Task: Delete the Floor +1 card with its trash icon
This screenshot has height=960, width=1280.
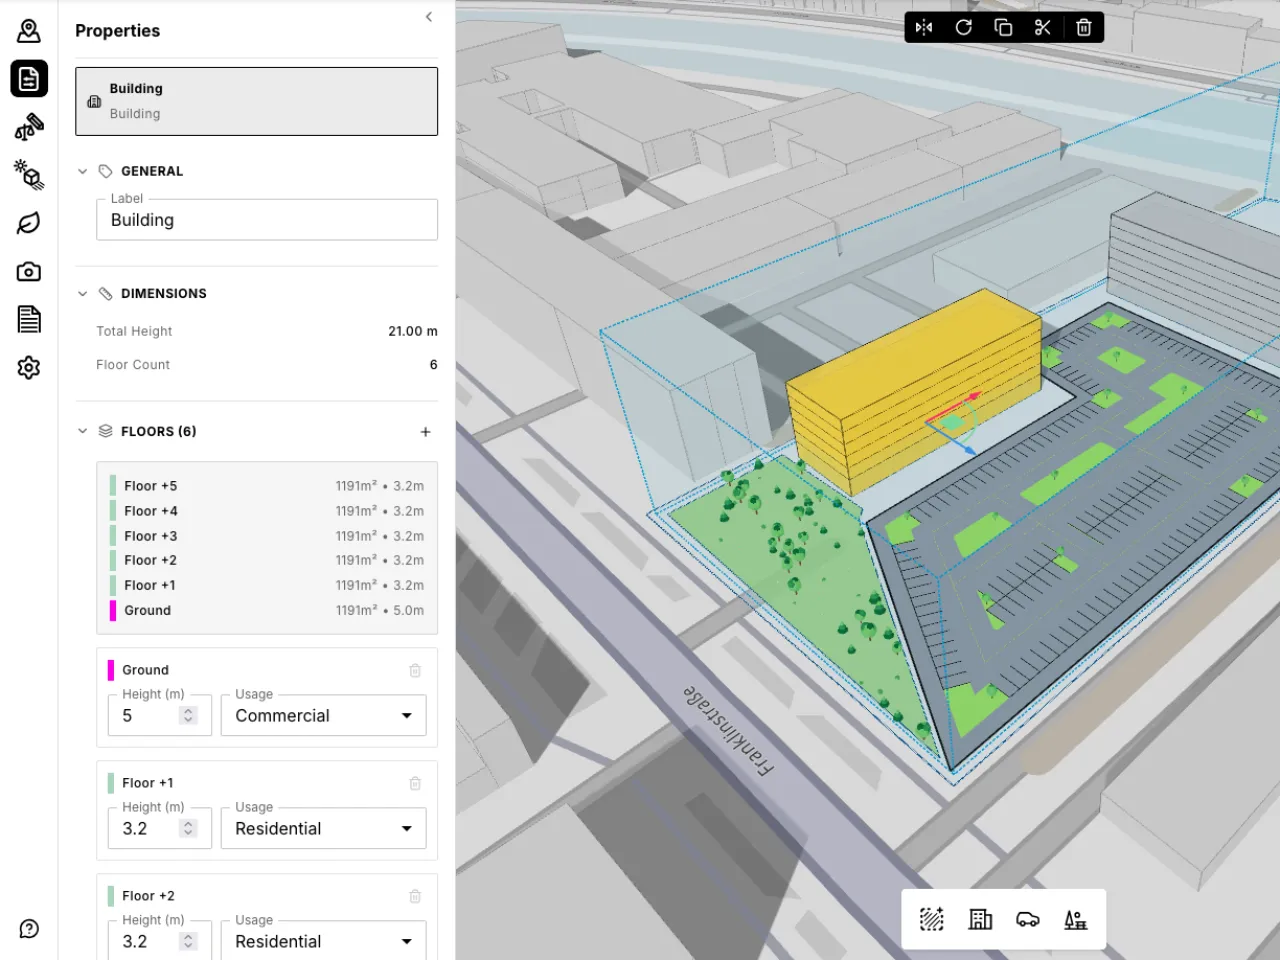Action: [x=415, y=783]
